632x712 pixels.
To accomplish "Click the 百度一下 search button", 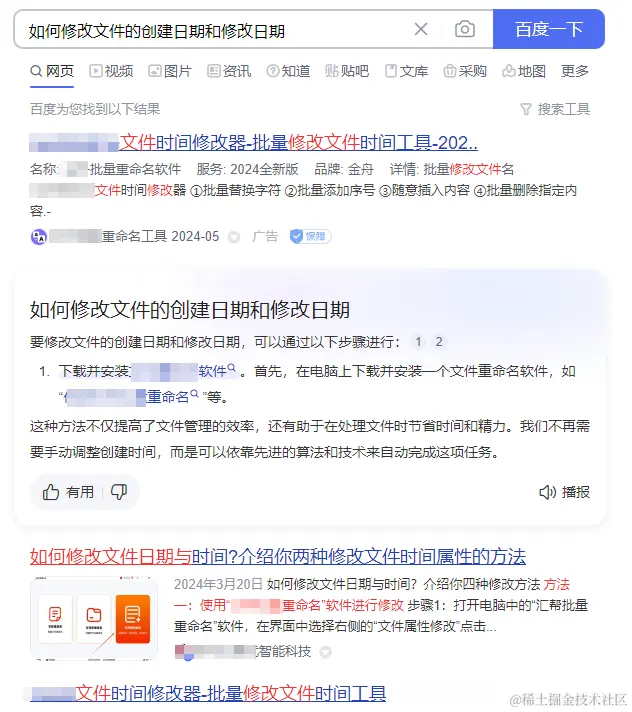I will [x=548, y=29].
